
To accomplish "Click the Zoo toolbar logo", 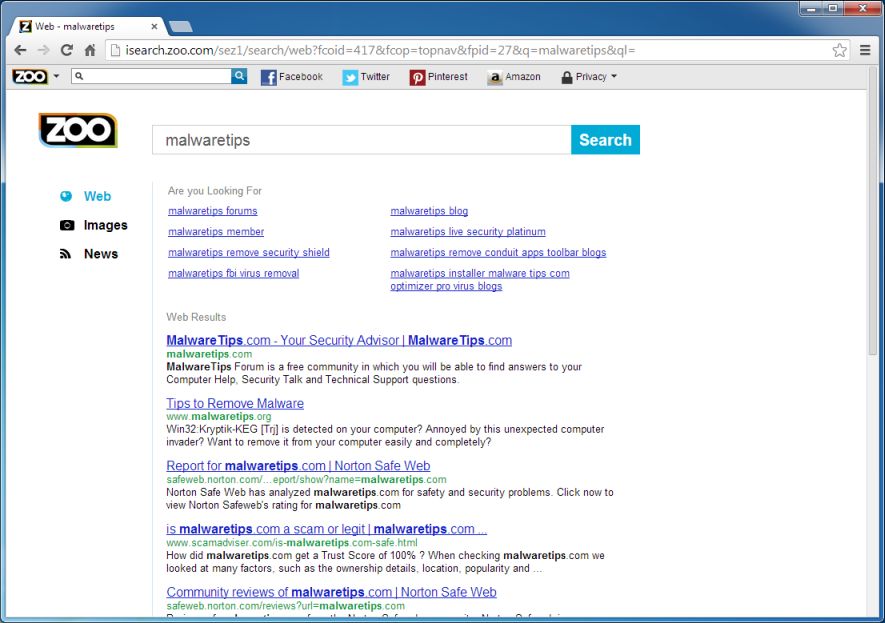I will coord(30,76).
